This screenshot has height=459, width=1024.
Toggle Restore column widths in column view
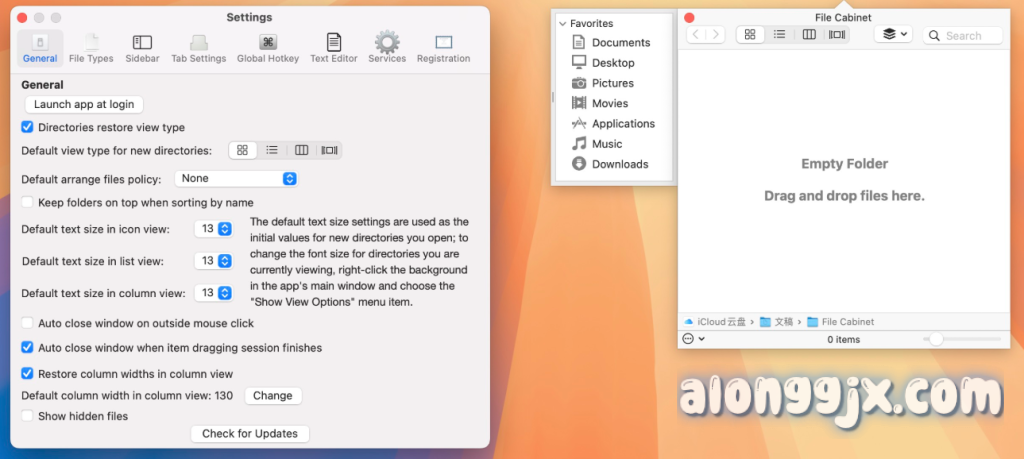pos(27,374)
